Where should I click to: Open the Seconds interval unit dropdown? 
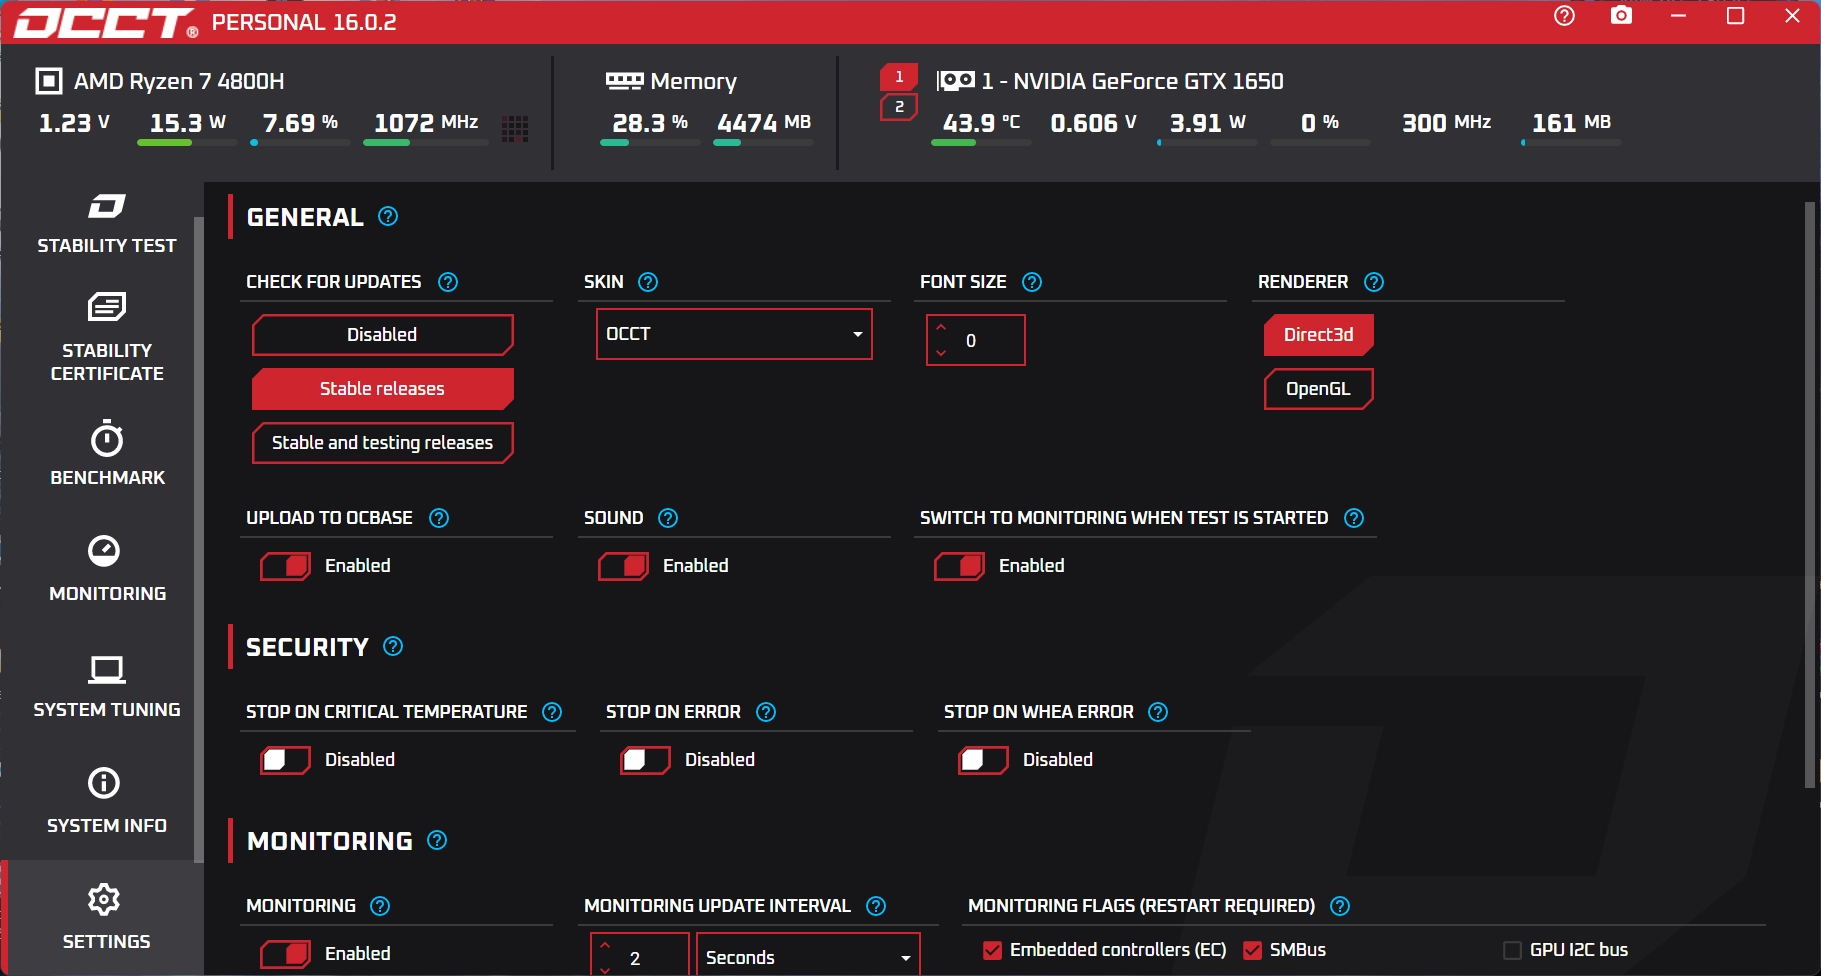coord(808,957)
